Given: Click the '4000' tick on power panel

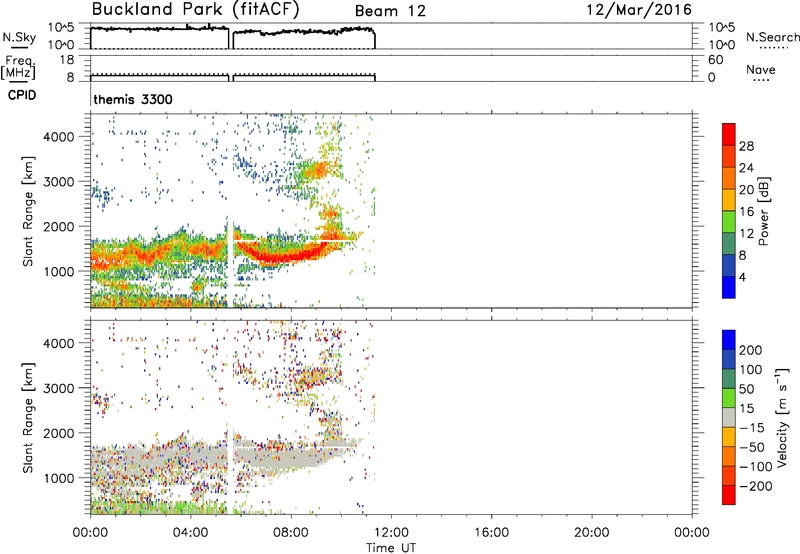Looking at the screenshot, I should pyautogui.click(x=58, y=137).
